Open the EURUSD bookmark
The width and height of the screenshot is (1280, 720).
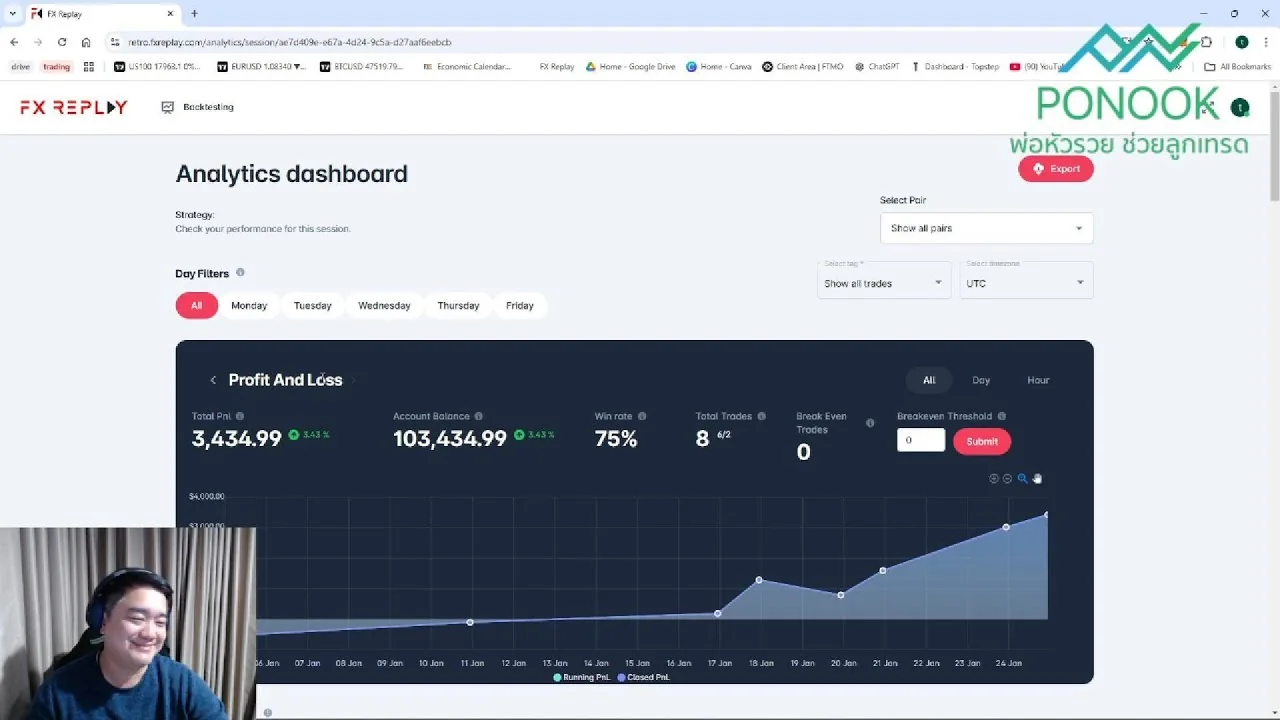click(261, 67)
